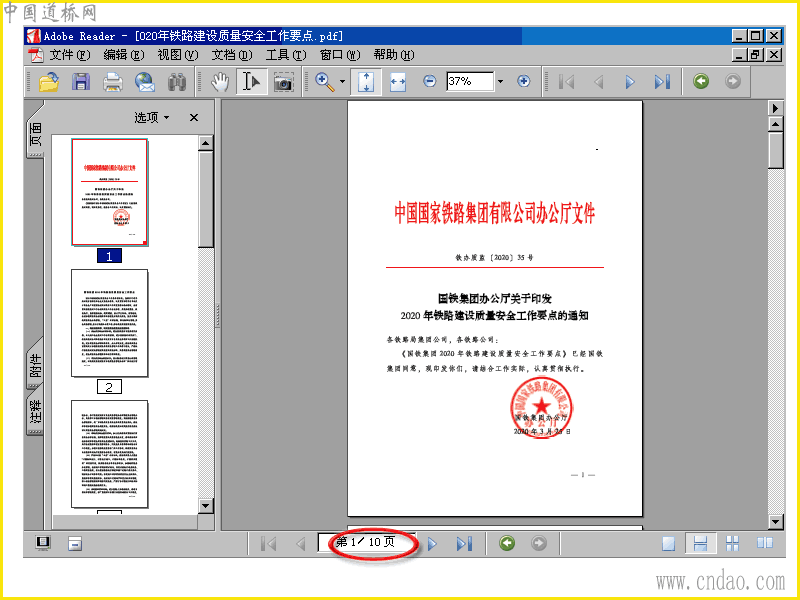
Task: Switch to Continuous page layout
Action: [701, 544]
